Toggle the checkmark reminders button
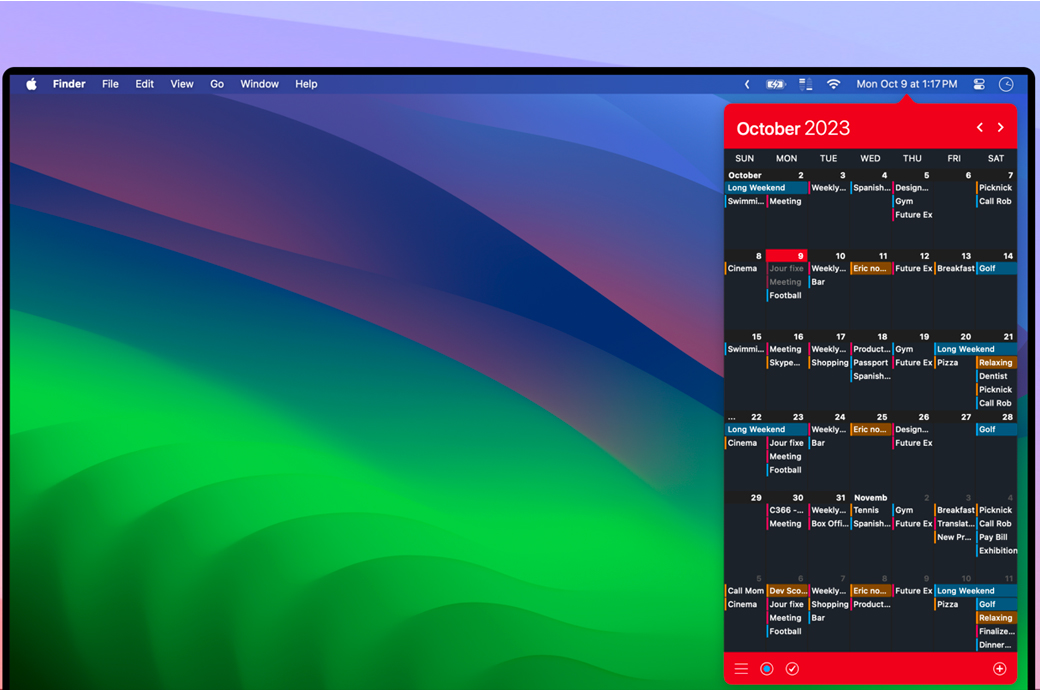1040x690 pixels. pyautogui.click(x=792, y=669)
